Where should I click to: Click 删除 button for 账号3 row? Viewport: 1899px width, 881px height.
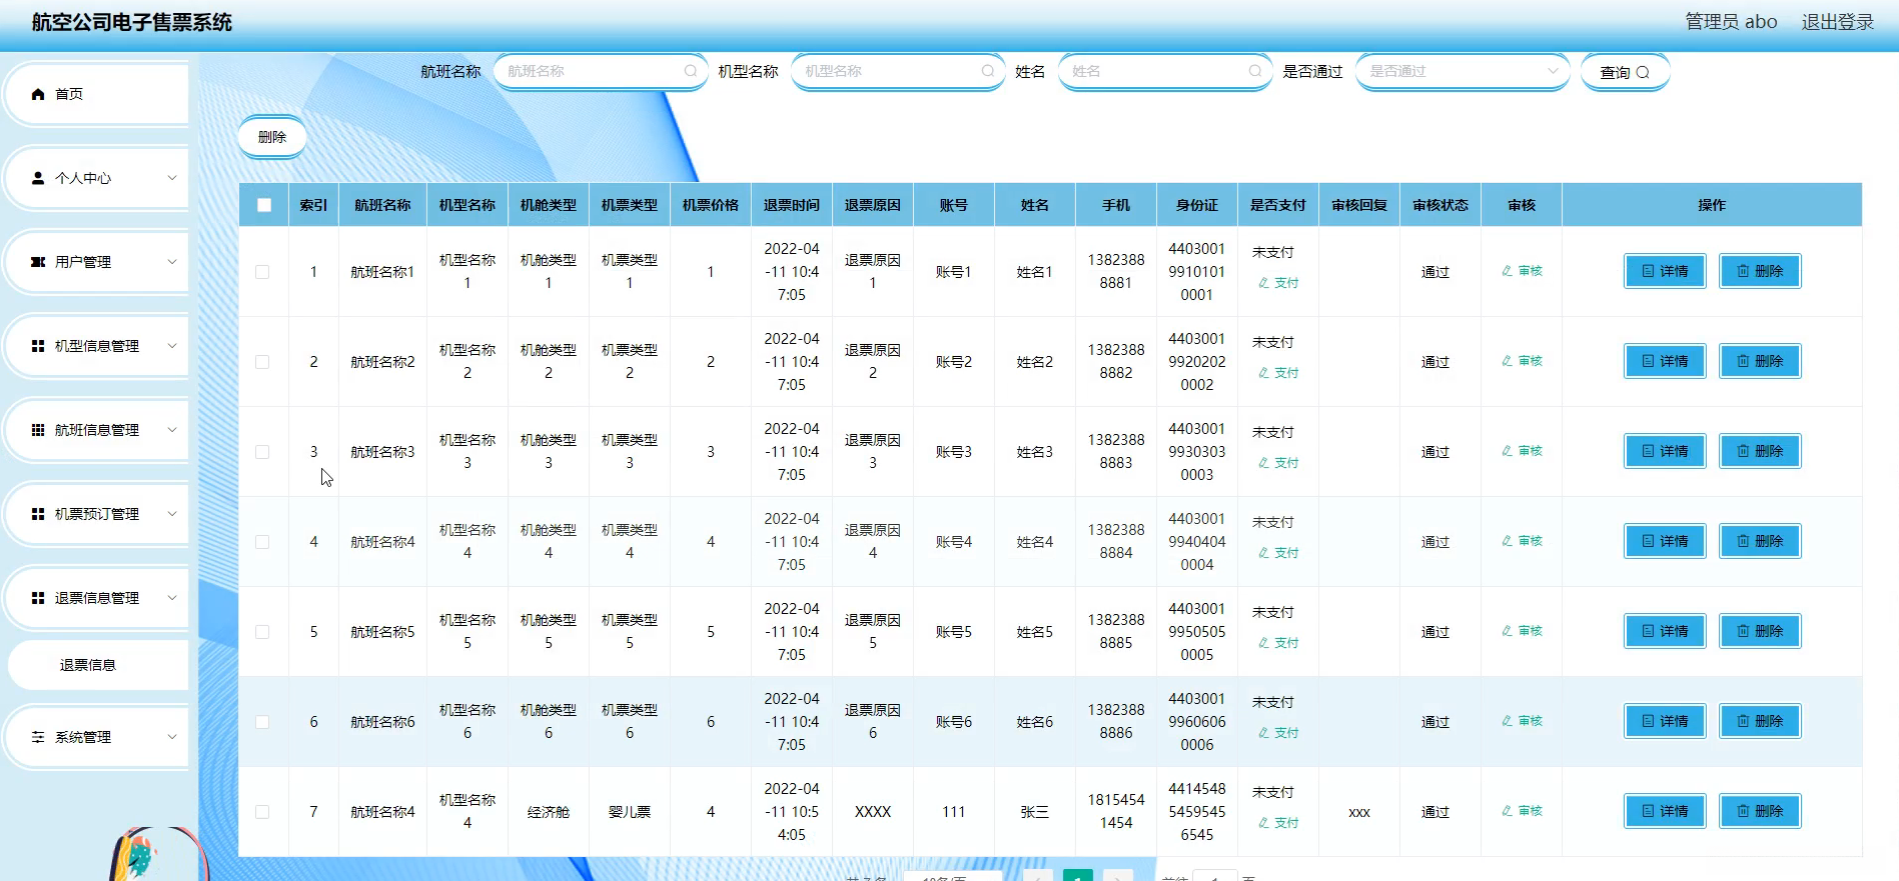1760,451
